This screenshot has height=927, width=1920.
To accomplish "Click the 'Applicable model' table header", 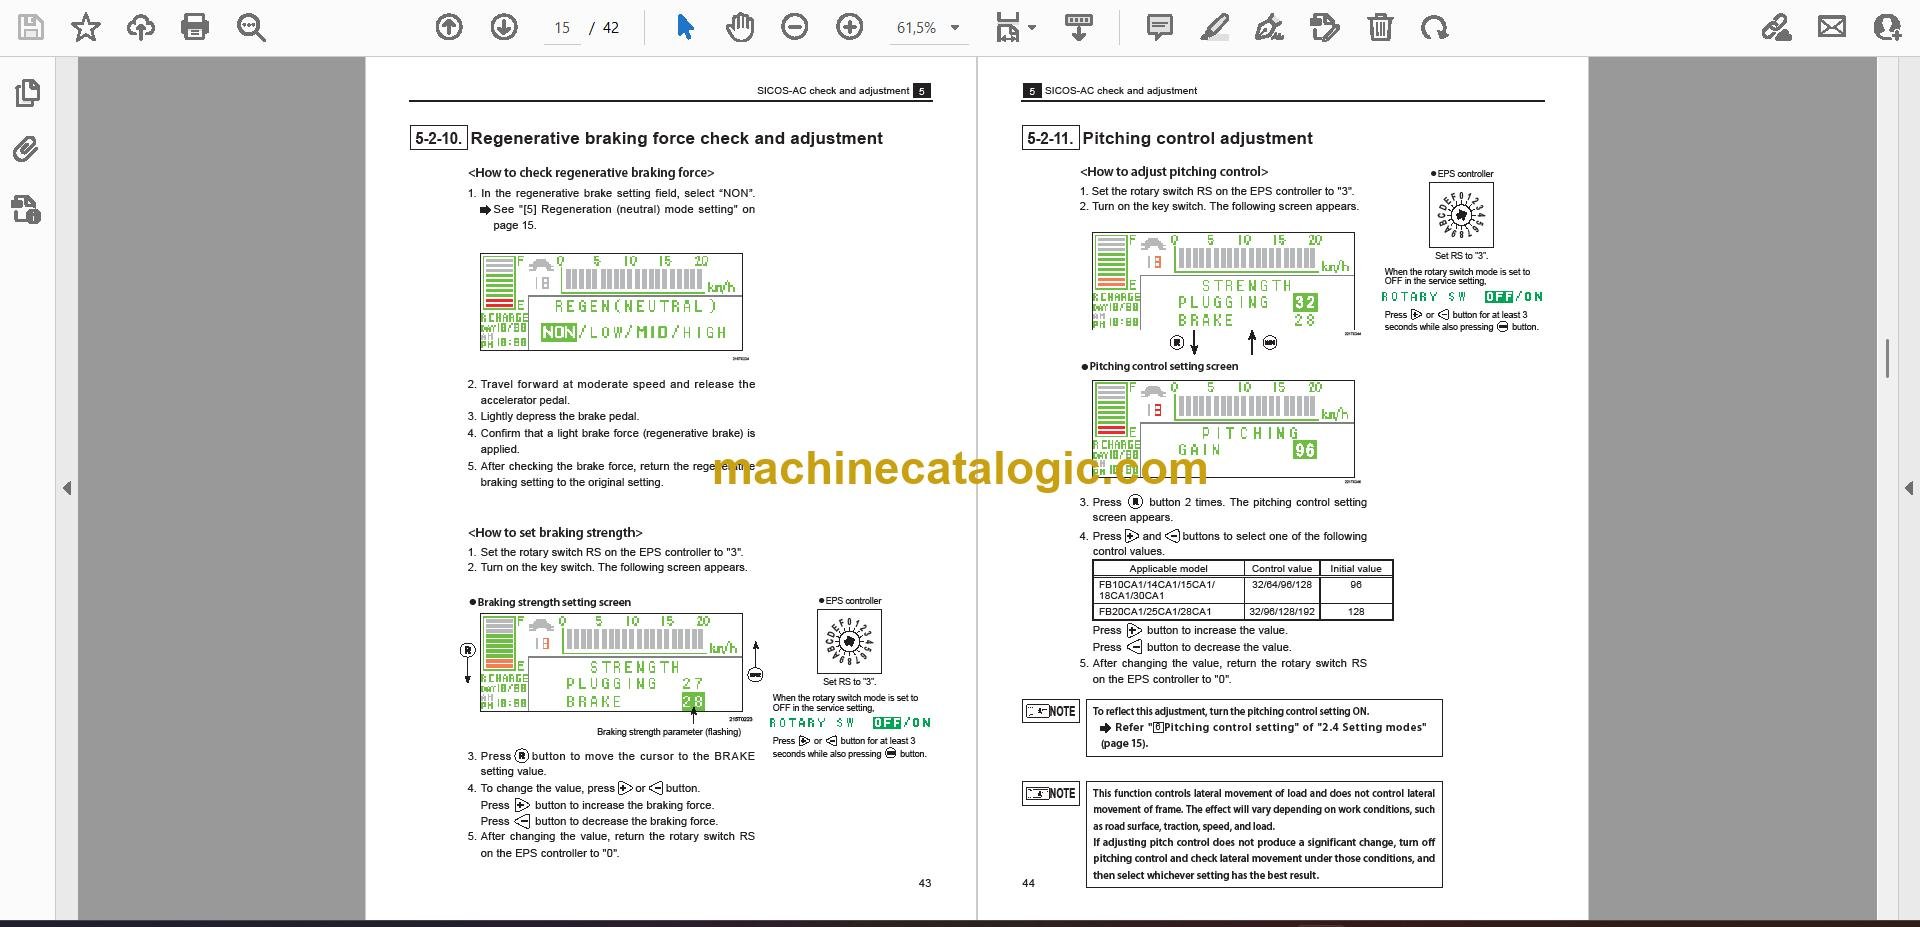I will (1168, 568).
